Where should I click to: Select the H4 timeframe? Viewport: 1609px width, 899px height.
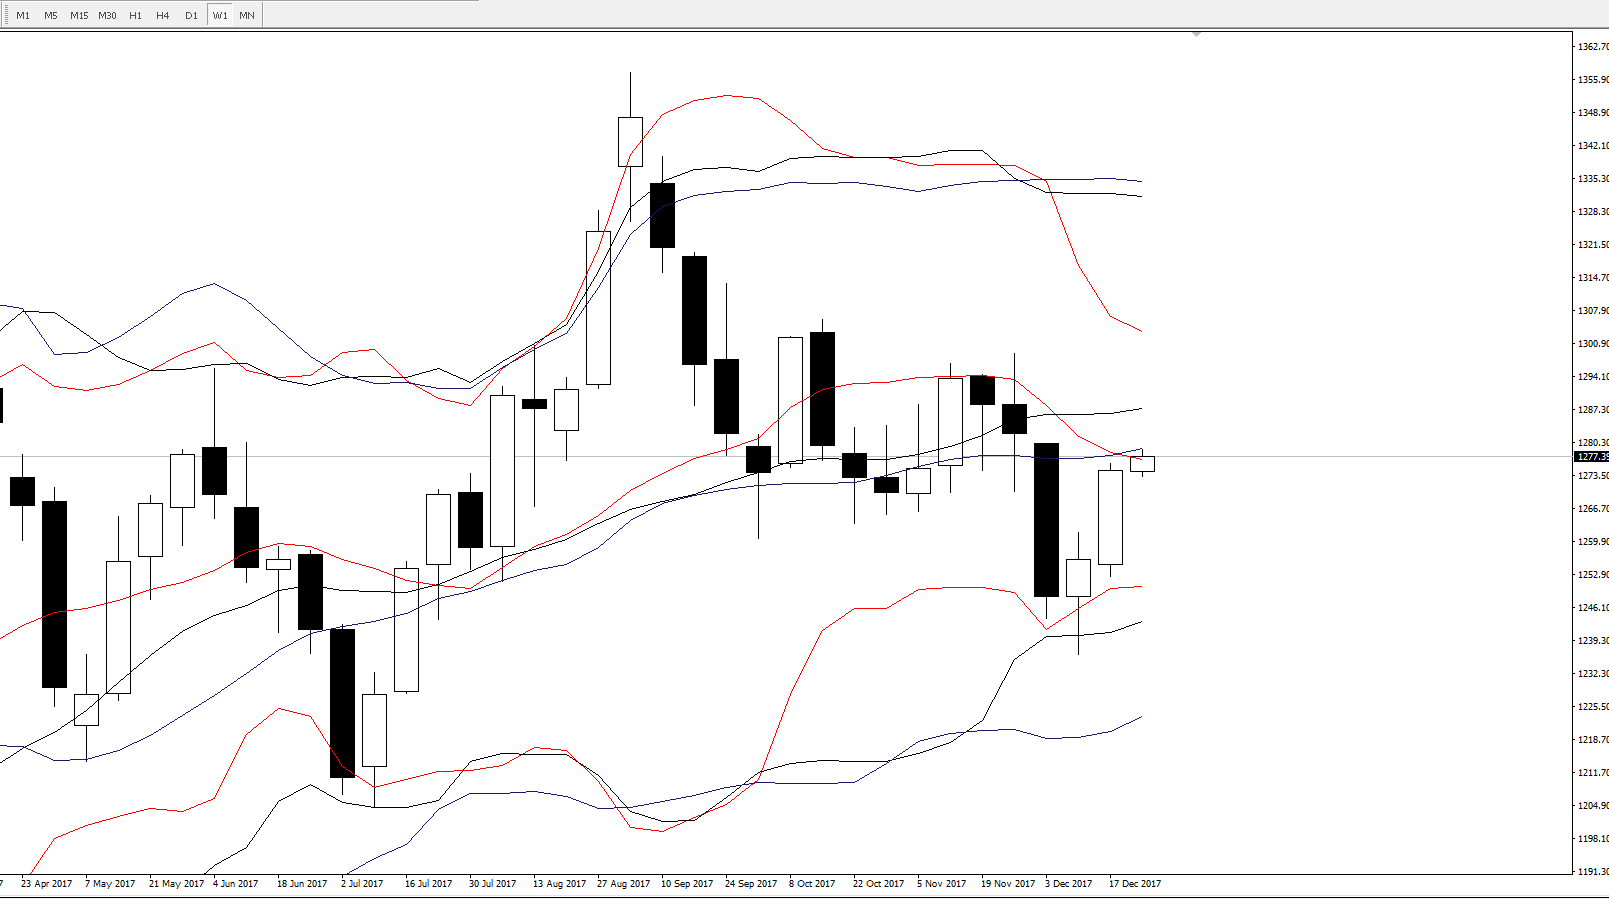(x=163, y=15)
